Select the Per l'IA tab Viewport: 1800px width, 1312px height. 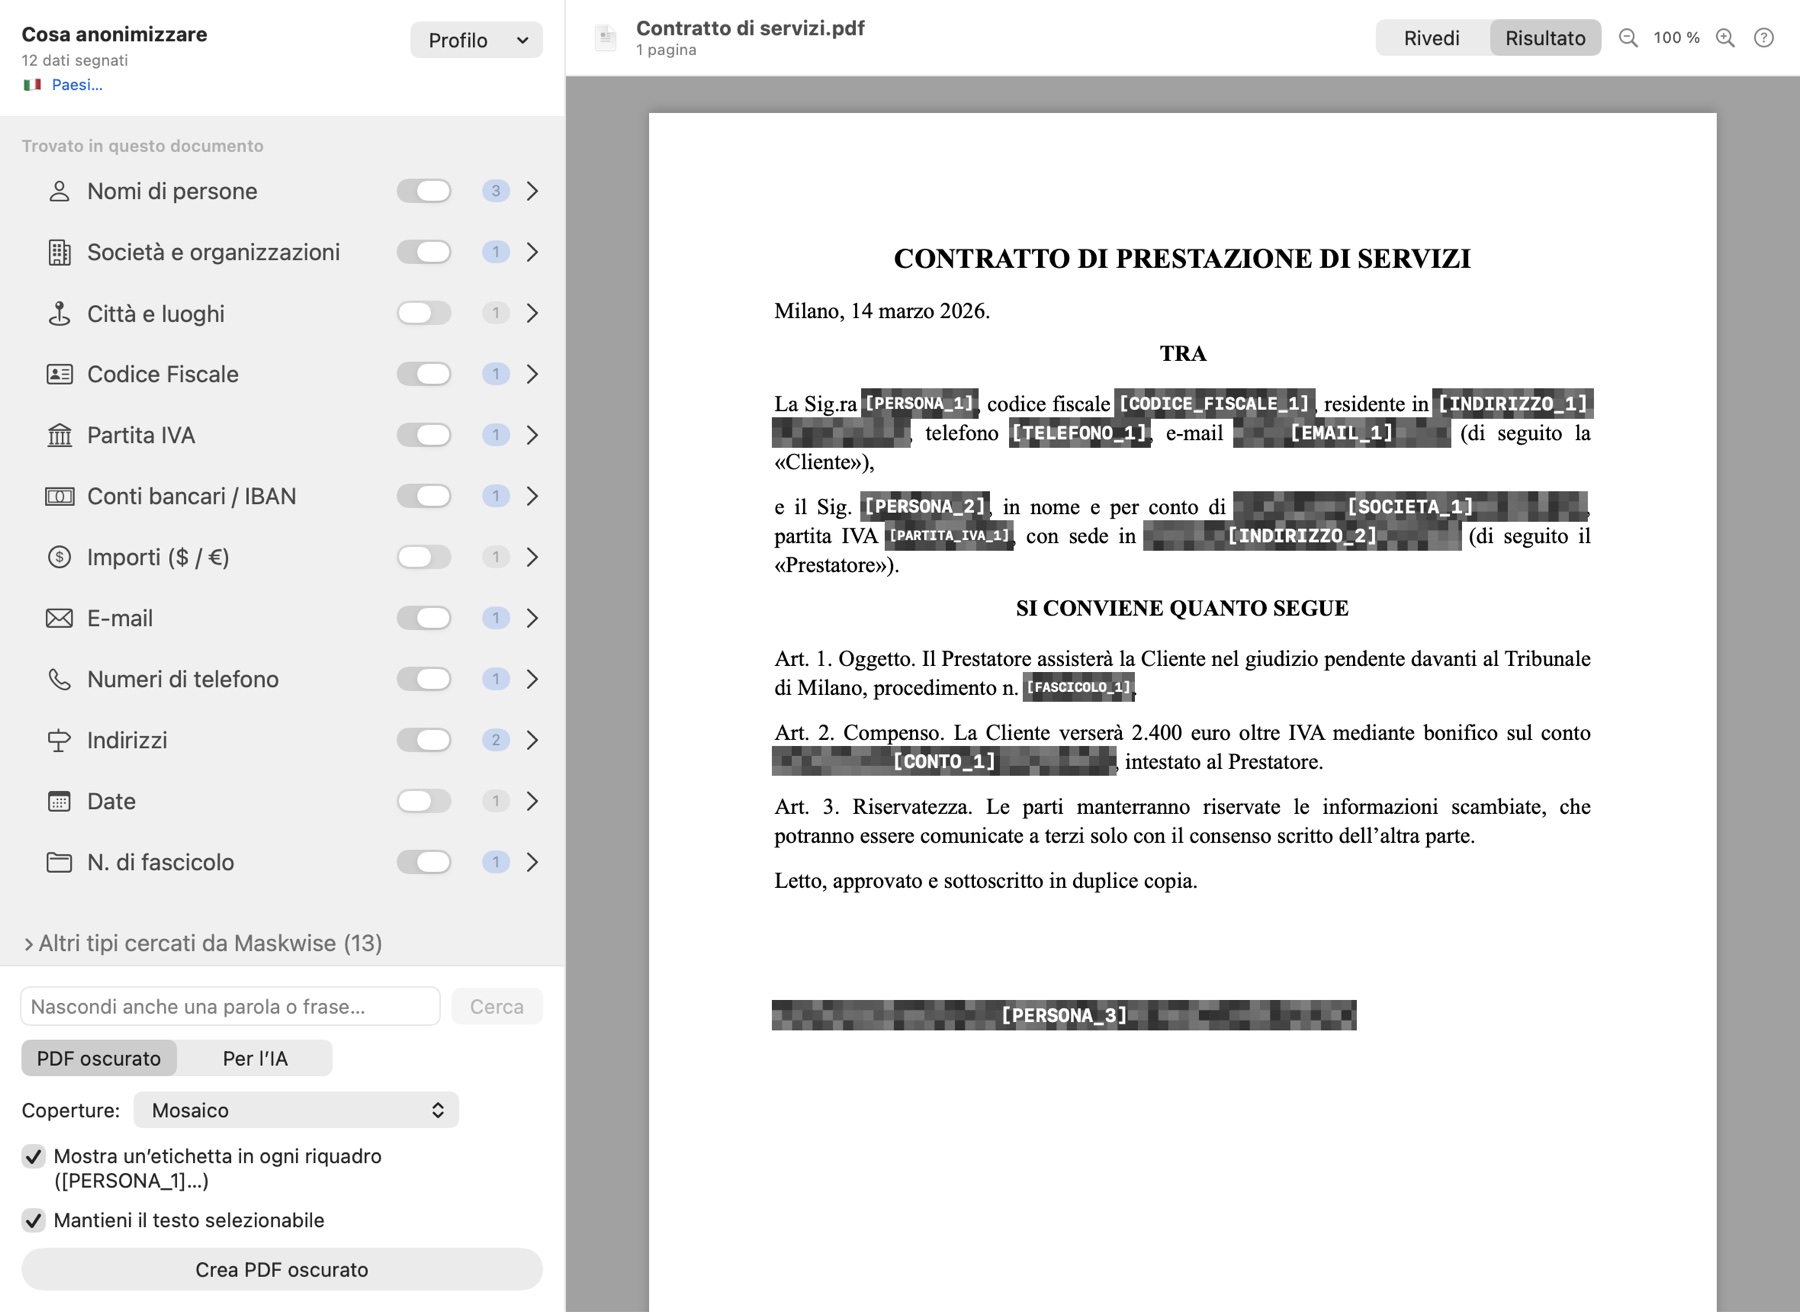click(x=255, y=1058)
